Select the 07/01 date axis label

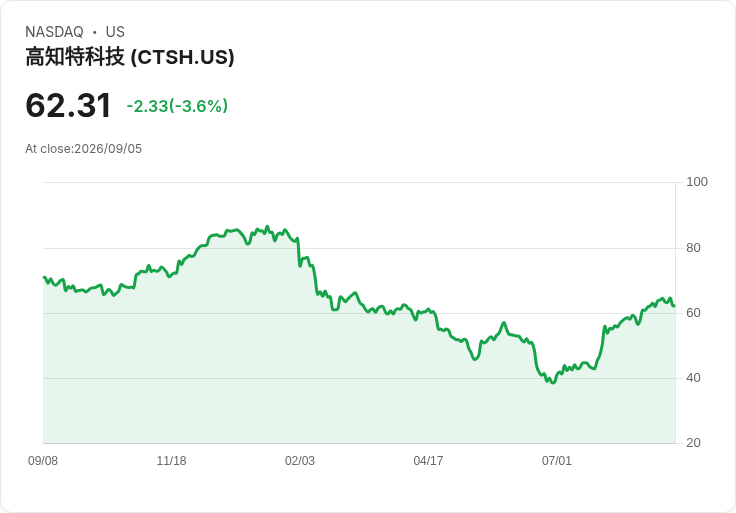pyautogui.click(x=557, y=460)
